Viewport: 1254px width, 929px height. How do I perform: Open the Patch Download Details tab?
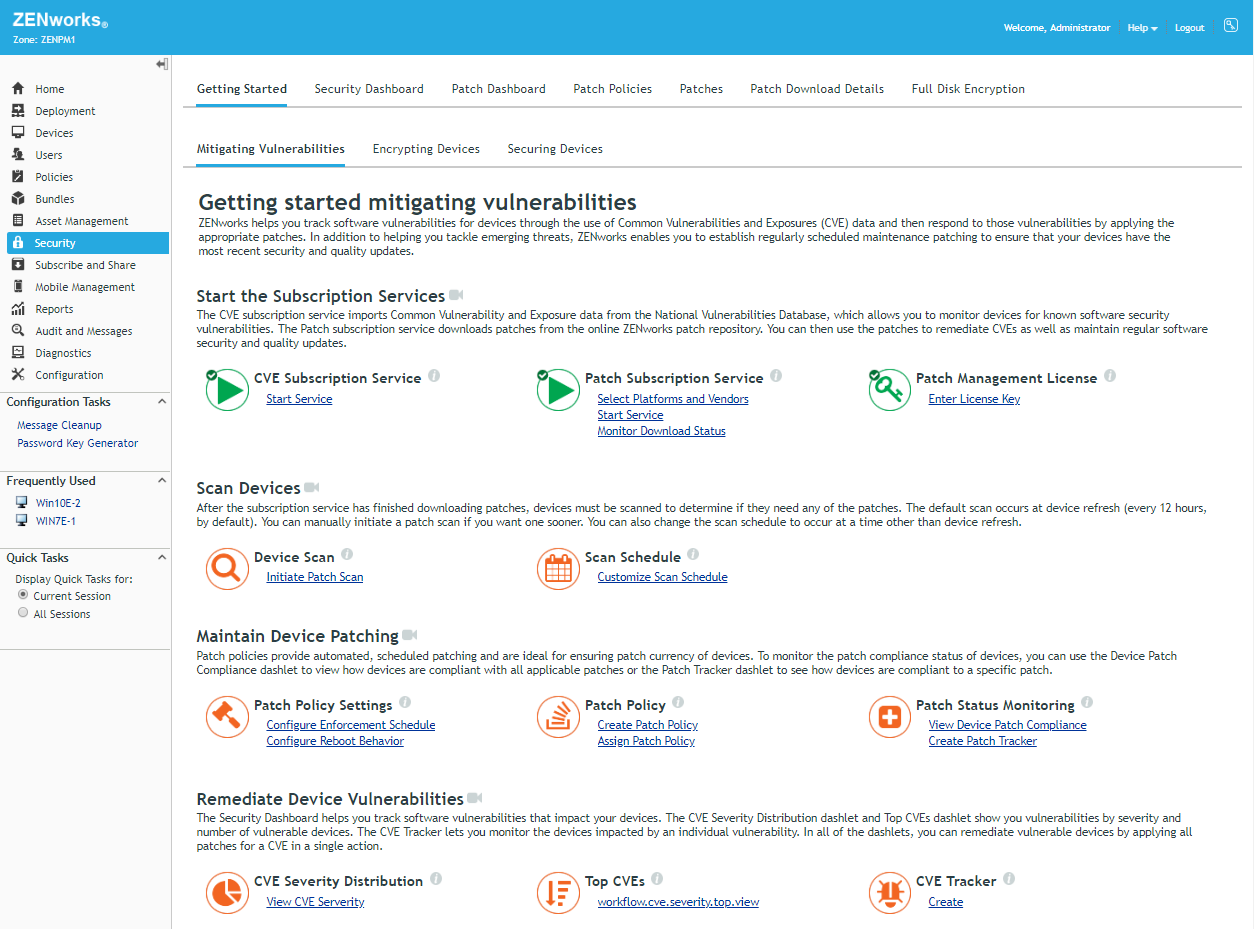pos(817,89)
